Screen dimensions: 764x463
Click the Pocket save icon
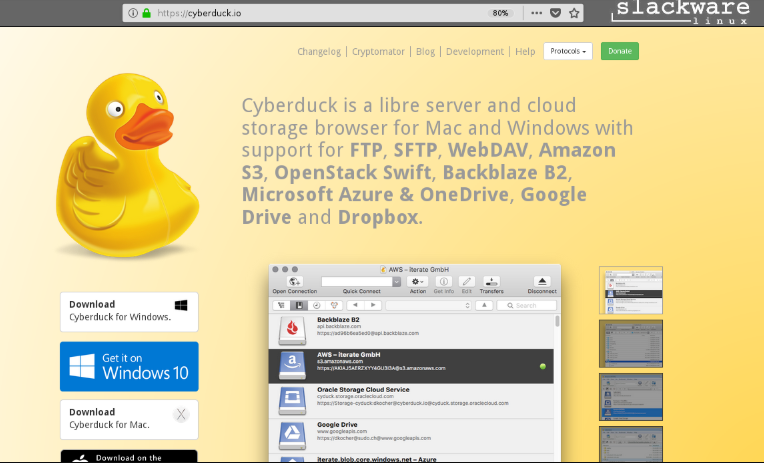click(555, 13)
